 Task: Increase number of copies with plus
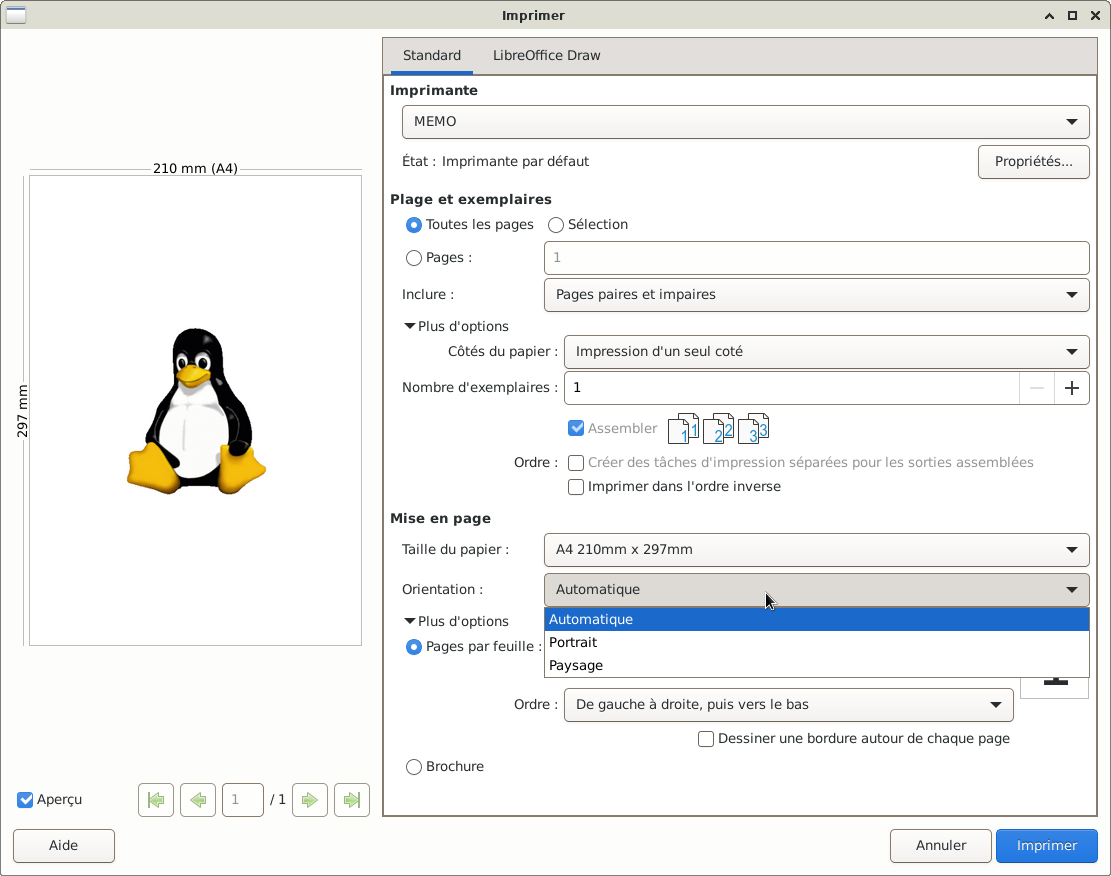(1071, 388)
